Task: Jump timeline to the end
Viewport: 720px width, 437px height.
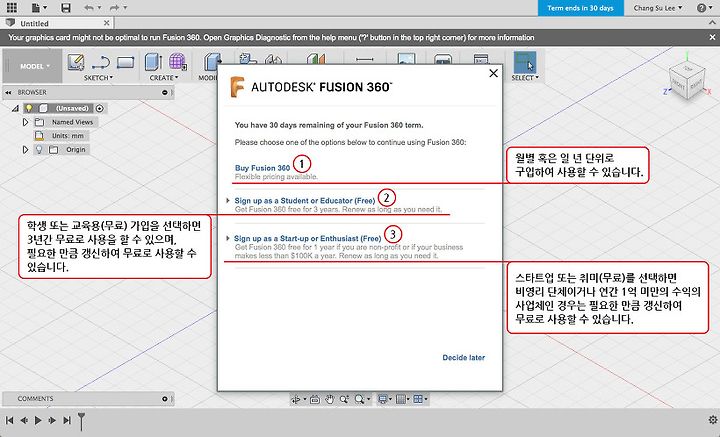Action: [x=67, y=420]
